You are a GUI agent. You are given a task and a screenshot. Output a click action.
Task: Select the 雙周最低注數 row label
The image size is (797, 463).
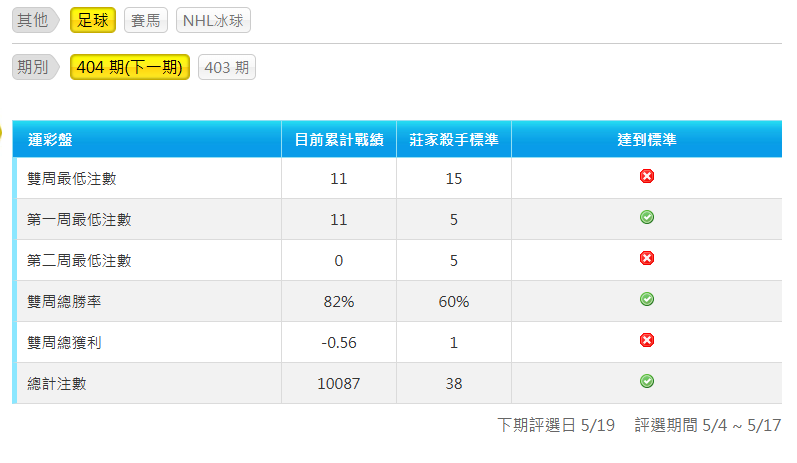pos(72,179)
